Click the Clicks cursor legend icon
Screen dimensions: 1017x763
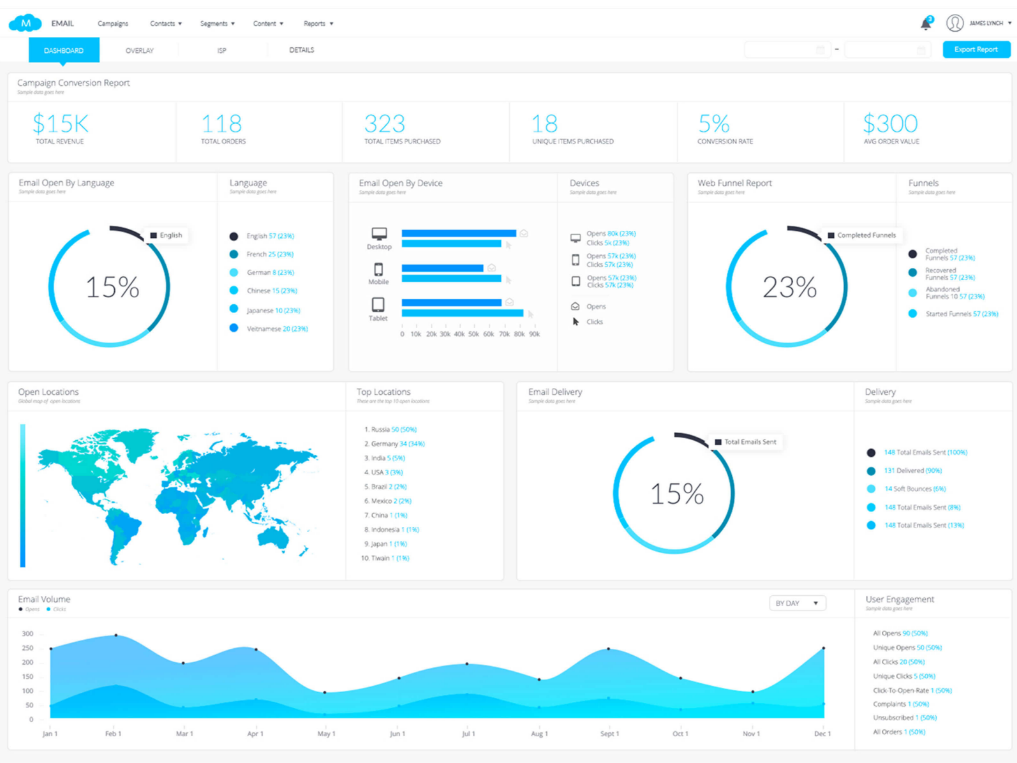[575, 322]
